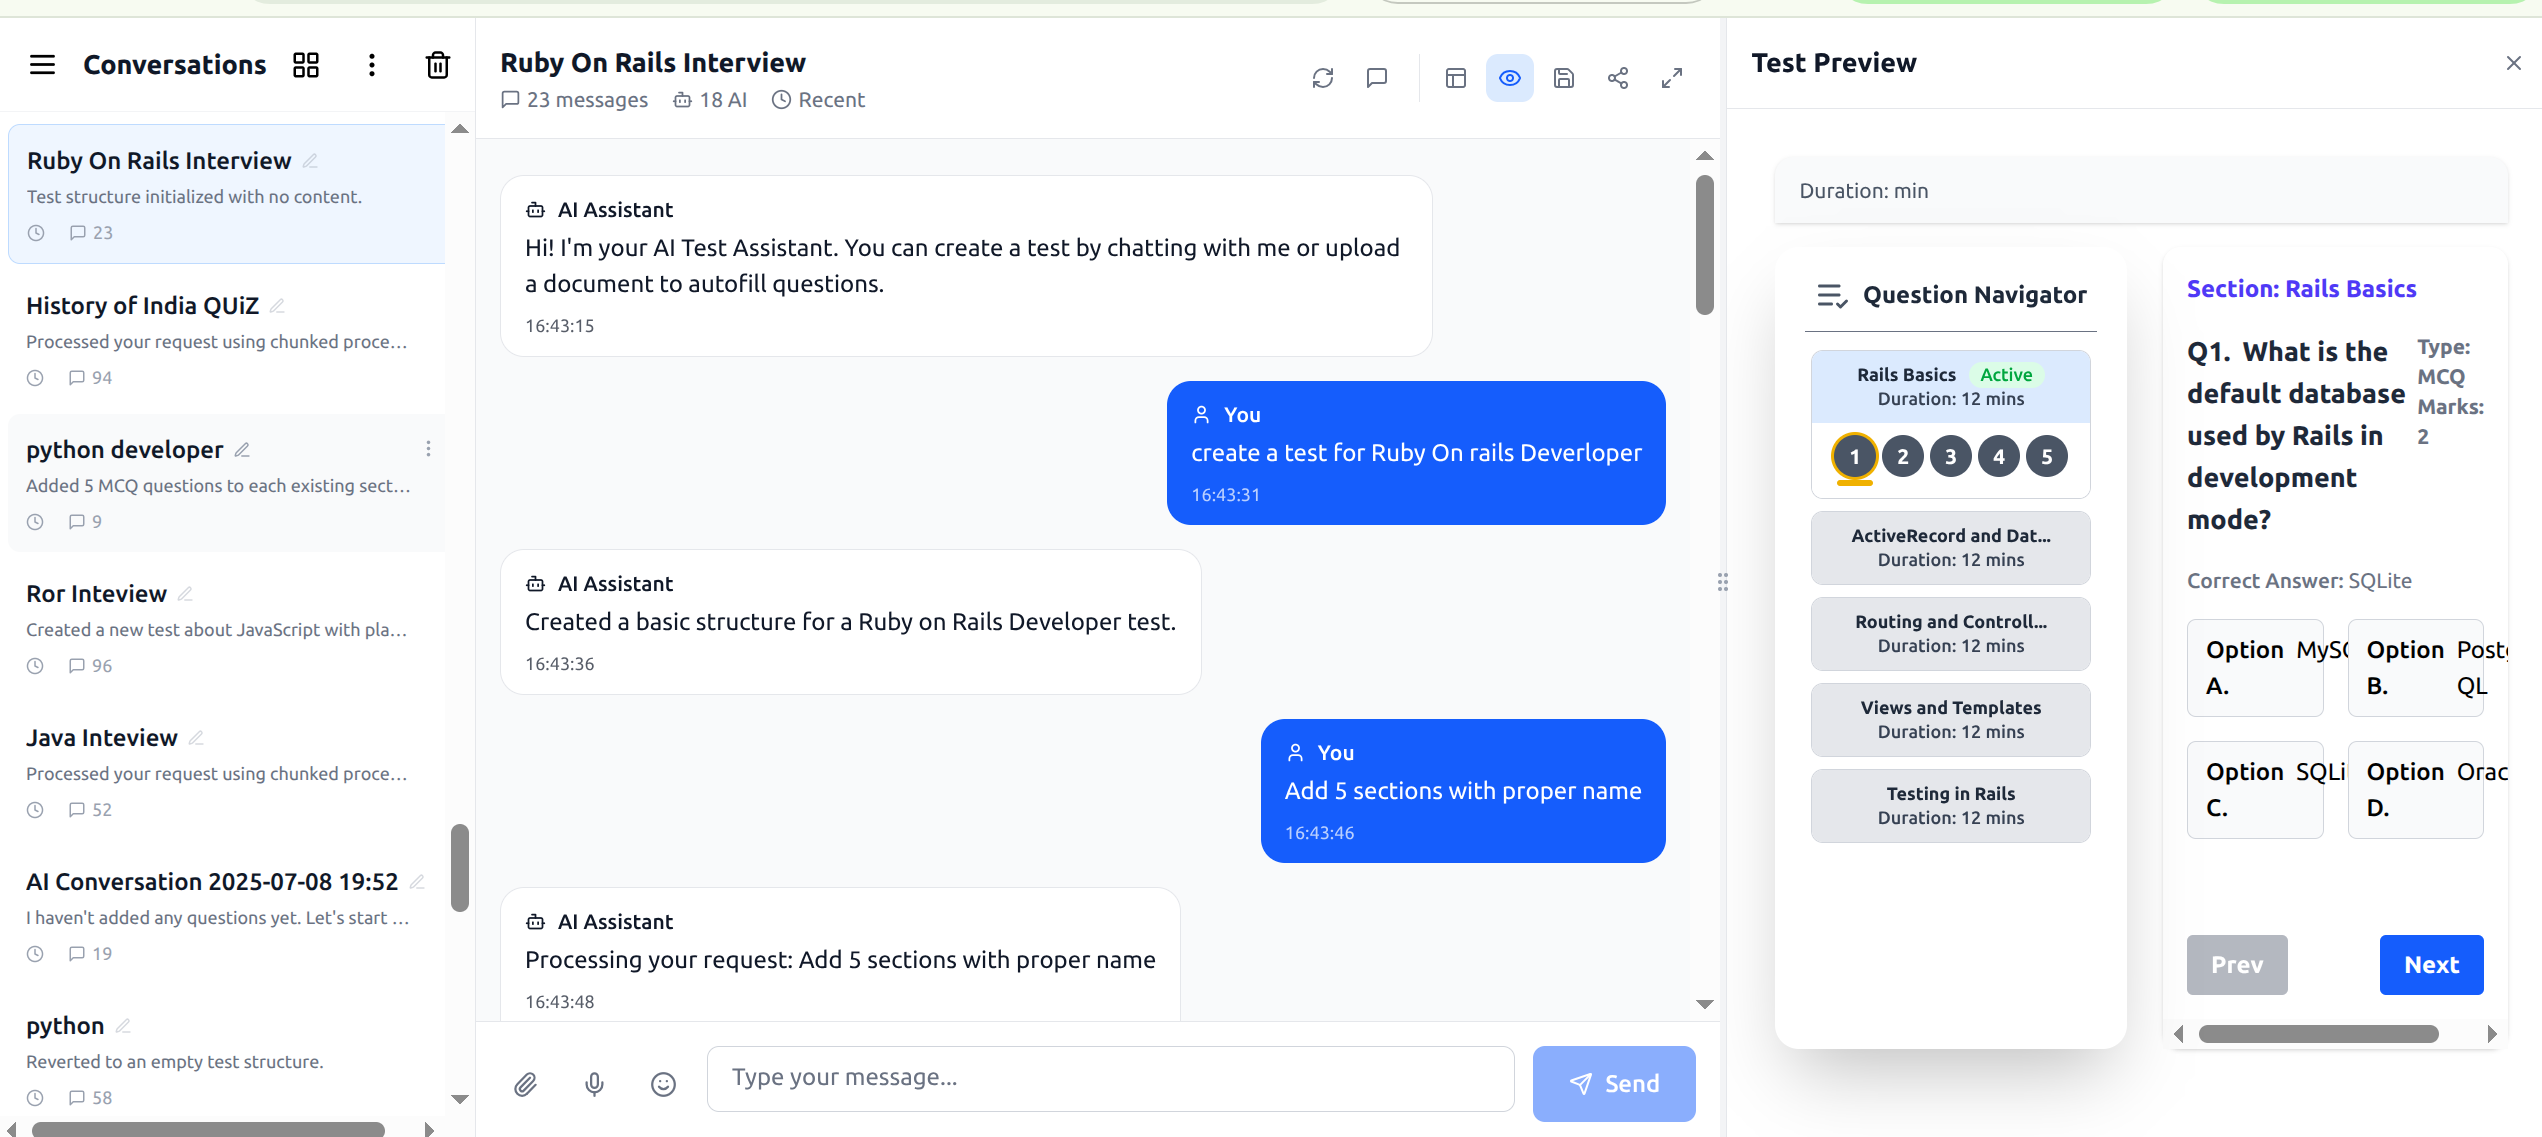Switch to grid view of conversations
The width and height of the screenshot is (2542, 1137).
click(x=306, y=65)
